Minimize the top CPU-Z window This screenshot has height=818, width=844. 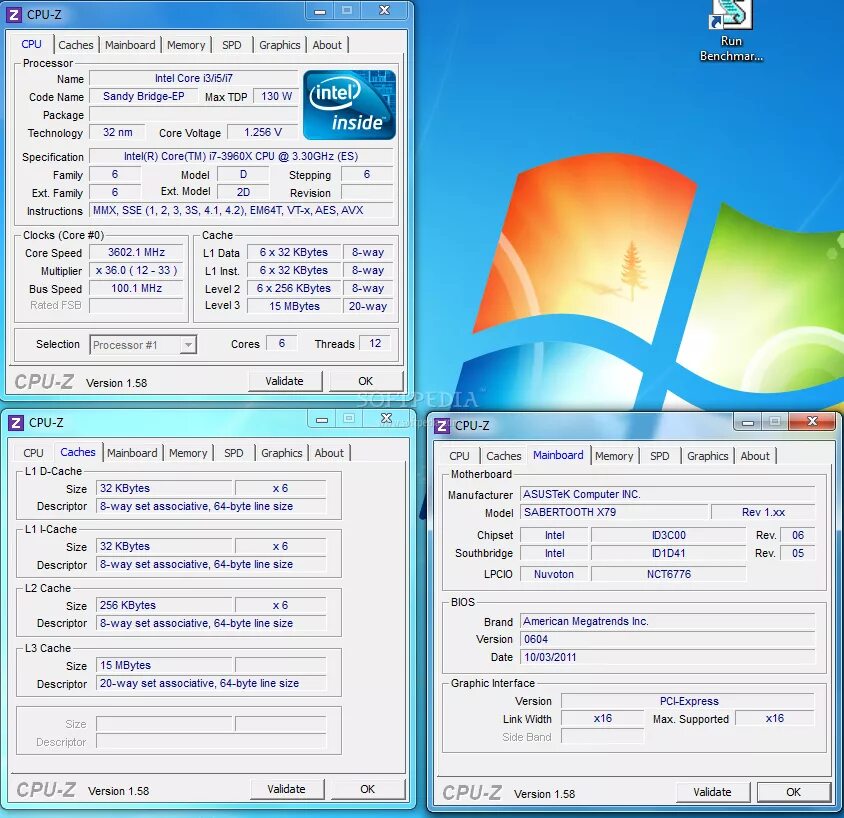point(320,11)
